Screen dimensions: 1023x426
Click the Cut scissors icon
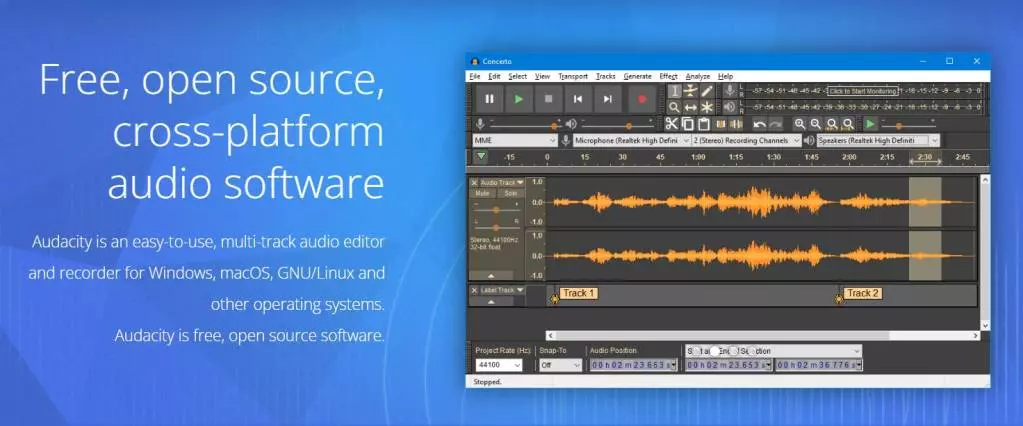pyautogui.click(x=672, y=124)
